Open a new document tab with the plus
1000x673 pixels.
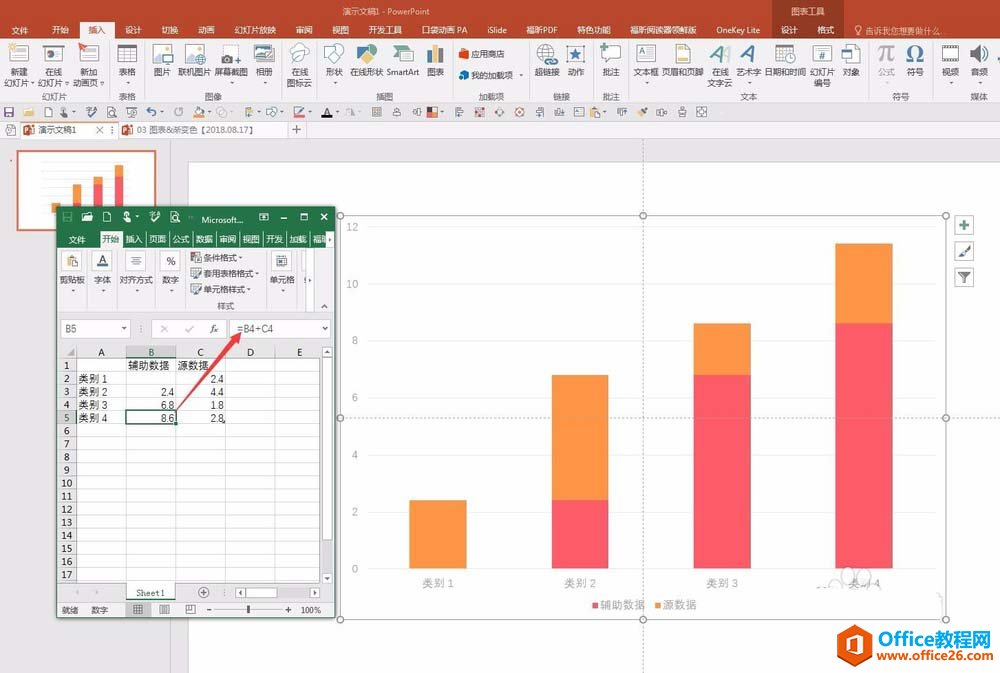[x=297, y=129]
